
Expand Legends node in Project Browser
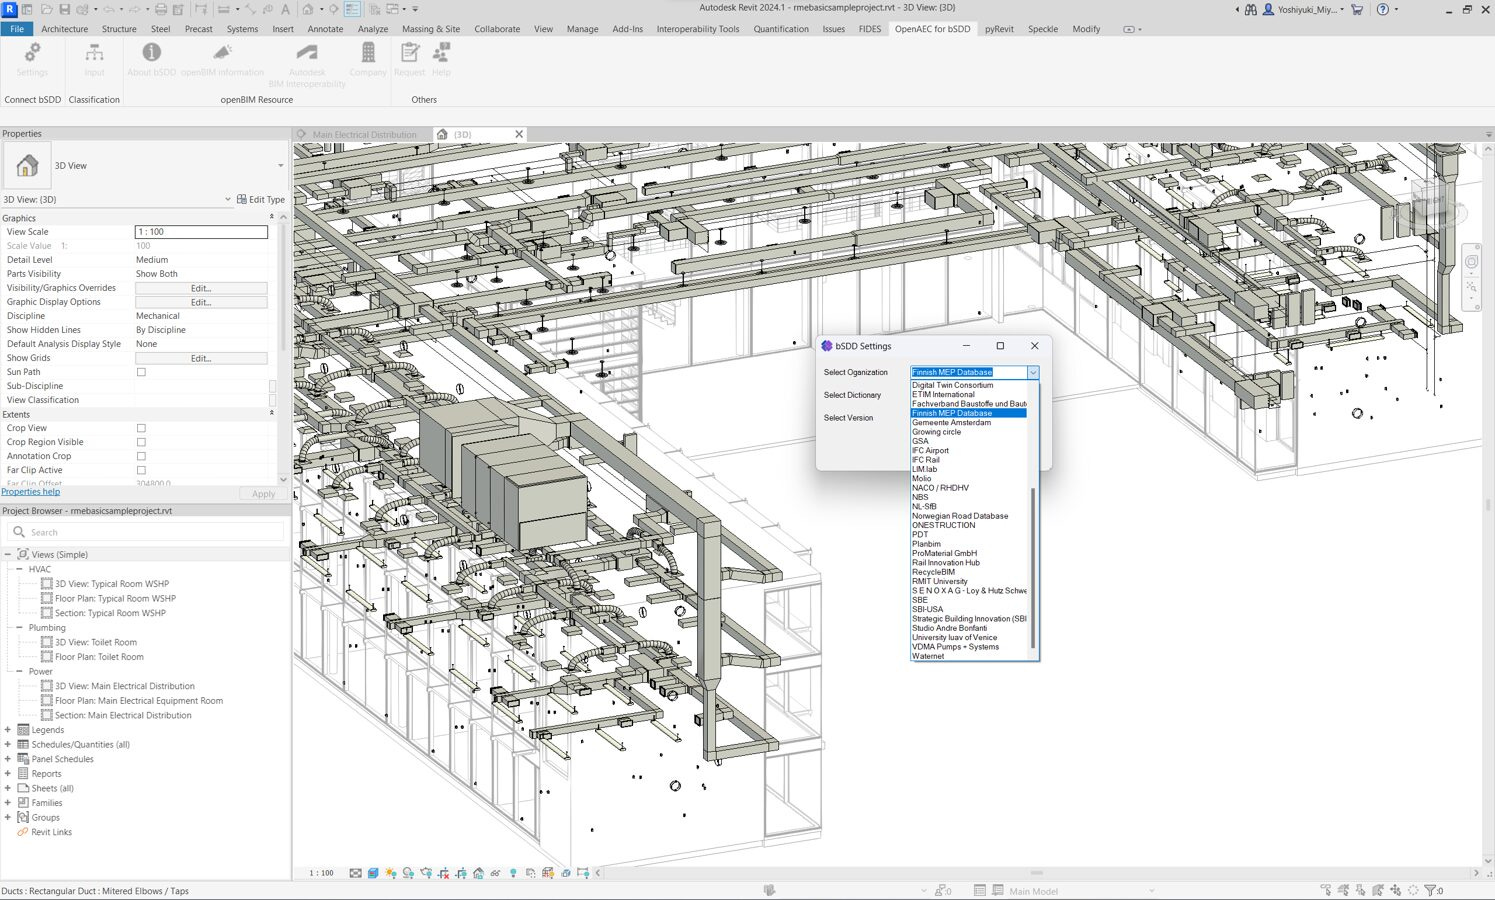tap(8, 730)
